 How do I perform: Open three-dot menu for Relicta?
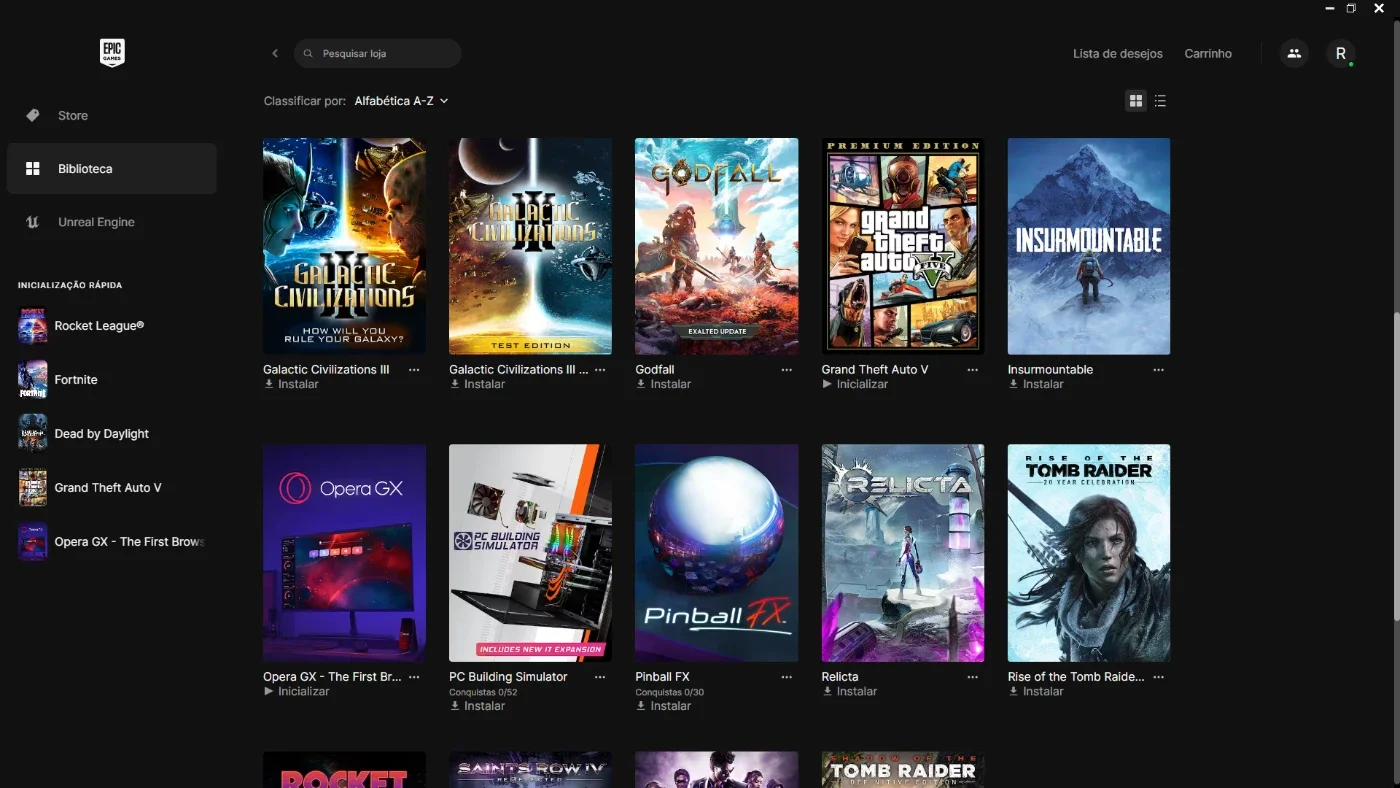pyautogui.click(x=973, y=677)
